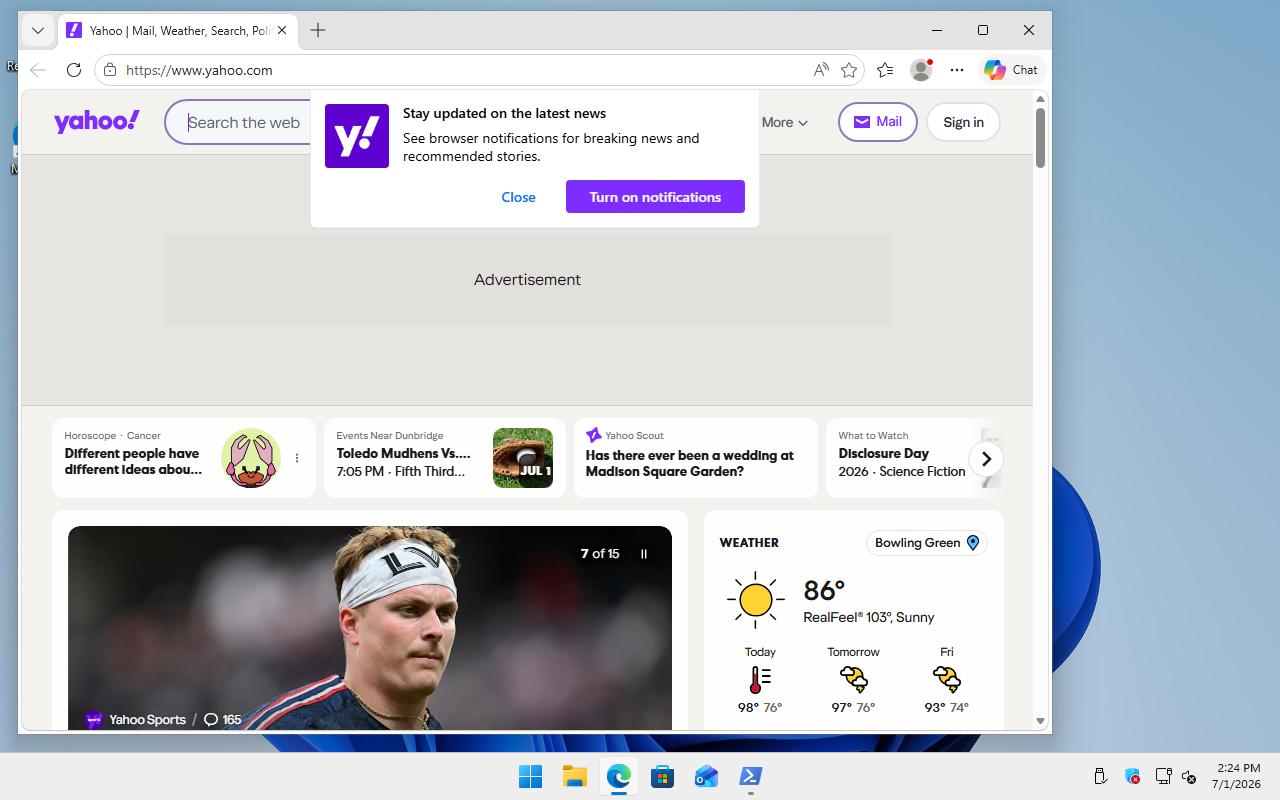Add this page to favorites with star
Screen dimensions: 1280x800
[849, 70]
